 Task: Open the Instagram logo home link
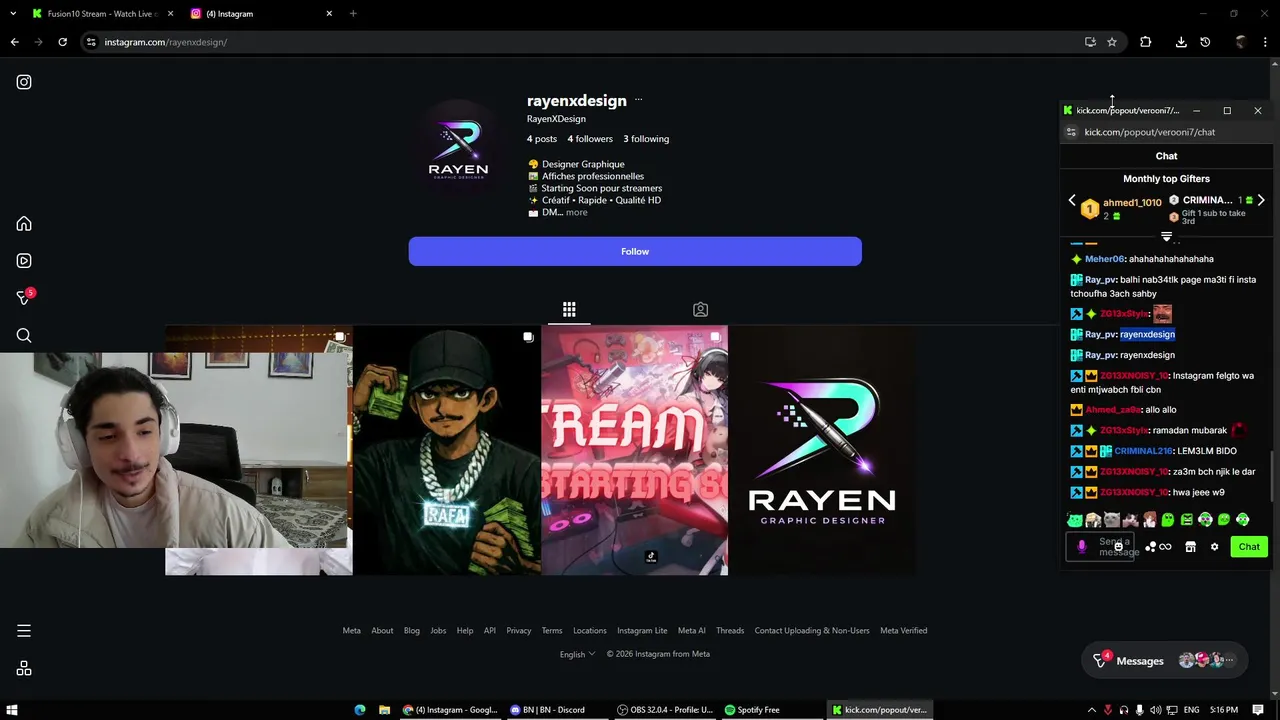coord(24,82)
